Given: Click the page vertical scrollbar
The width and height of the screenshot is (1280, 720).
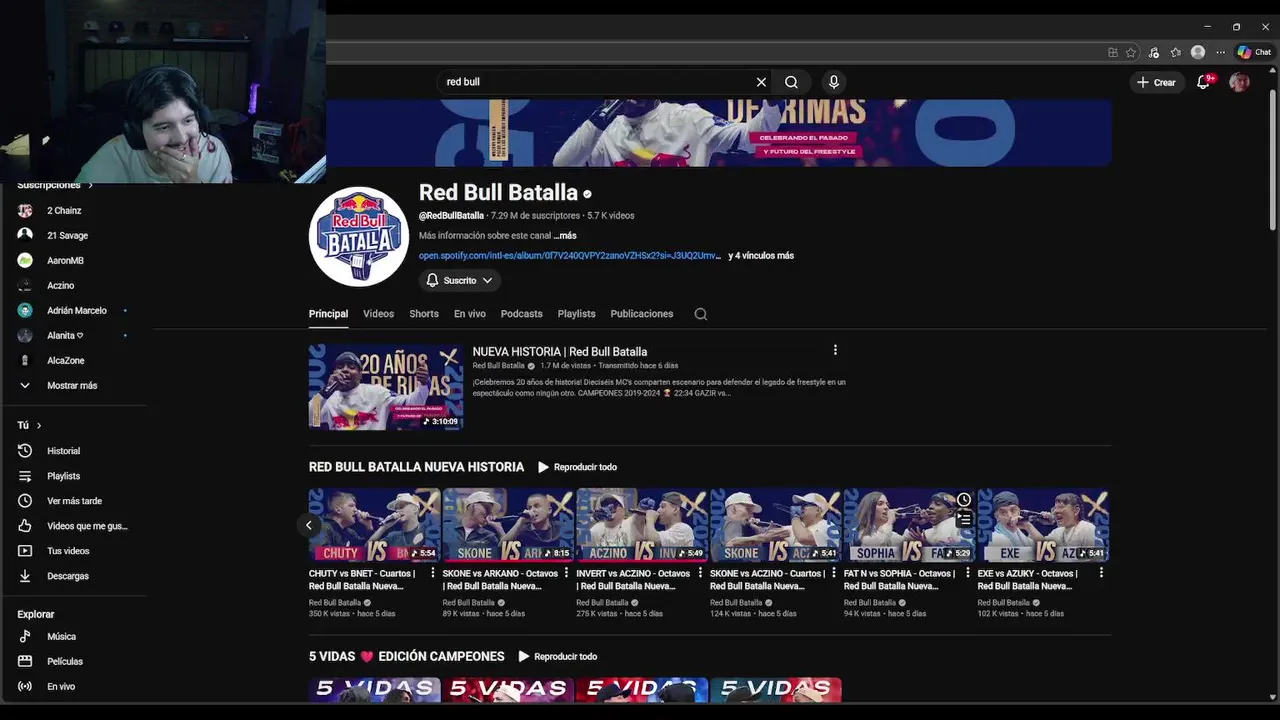Looking at the screenshot, I should pos(1272,160).
